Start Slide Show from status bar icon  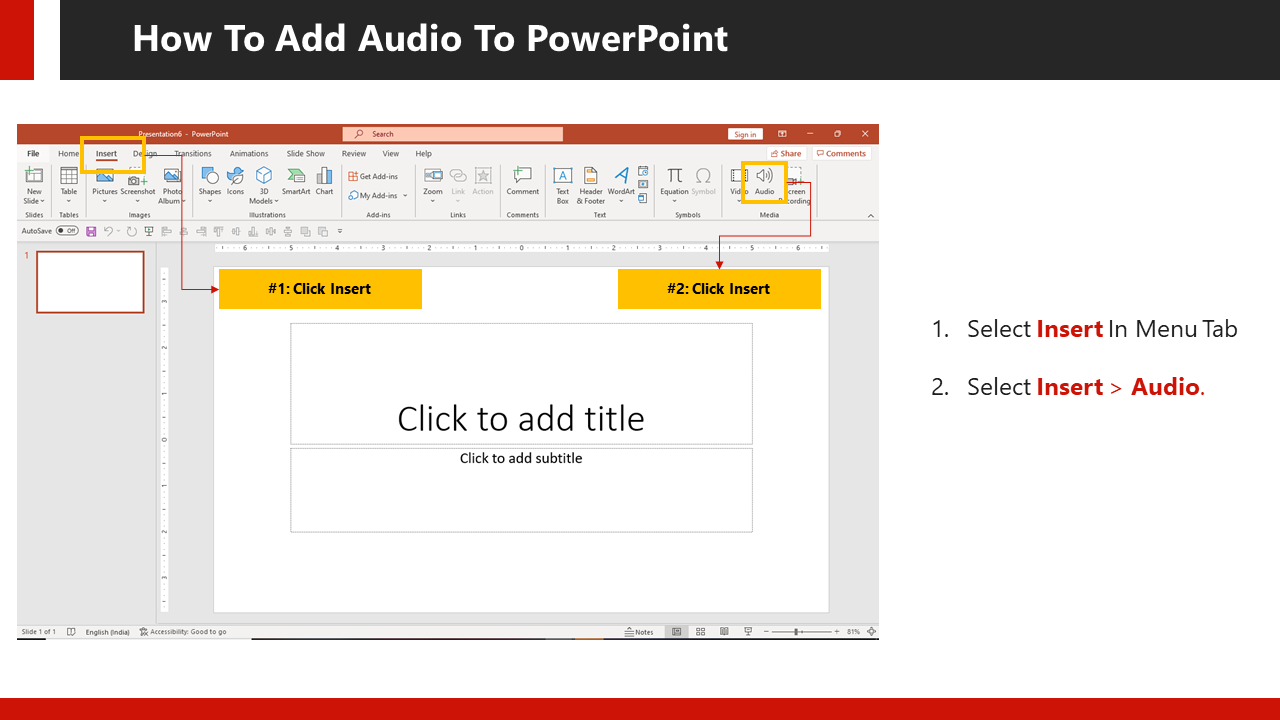click(747, 632)
